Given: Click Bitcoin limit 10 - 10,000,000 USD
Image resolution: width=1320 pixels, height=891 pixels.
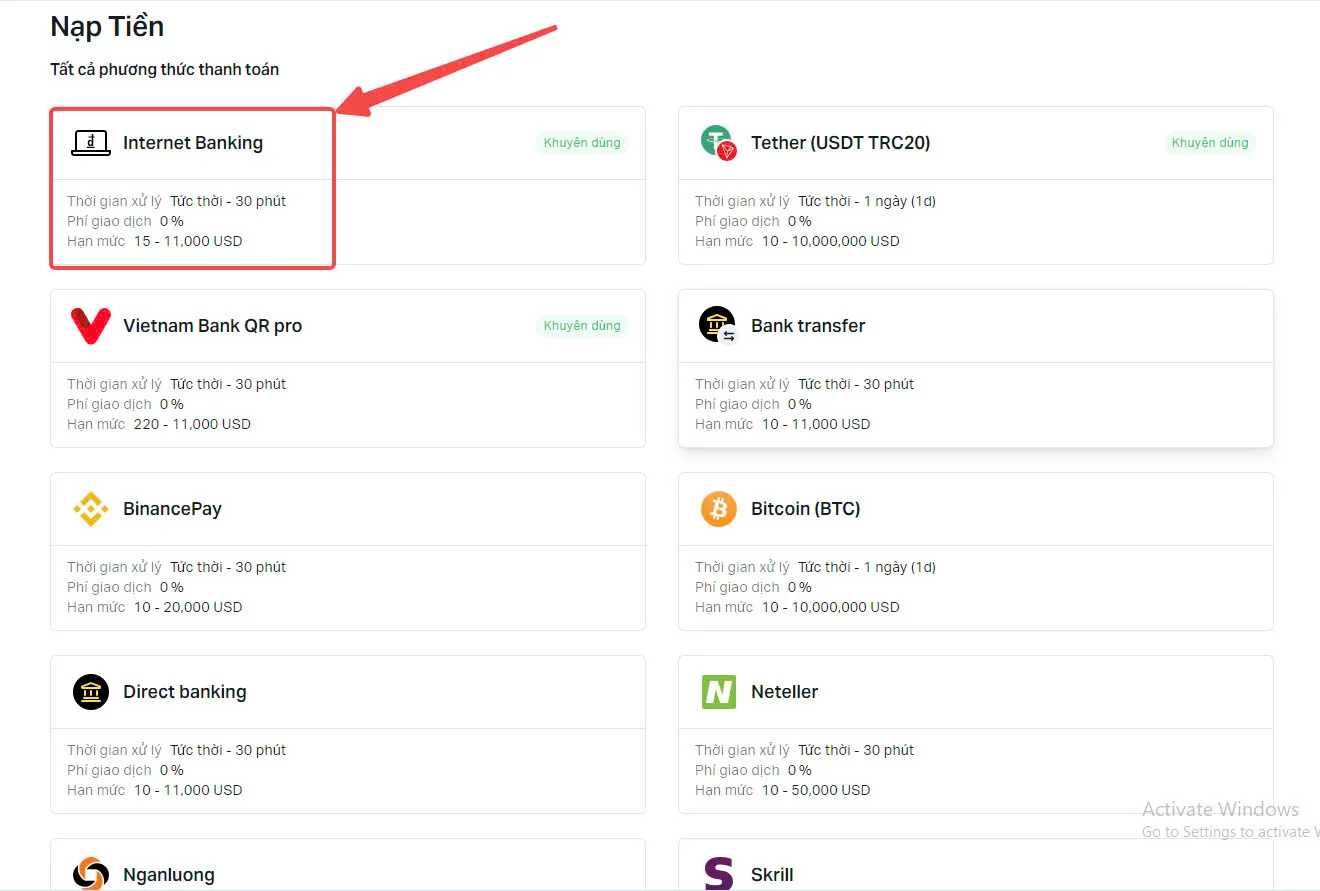Looking at the screenshot, I should point(831,607).
